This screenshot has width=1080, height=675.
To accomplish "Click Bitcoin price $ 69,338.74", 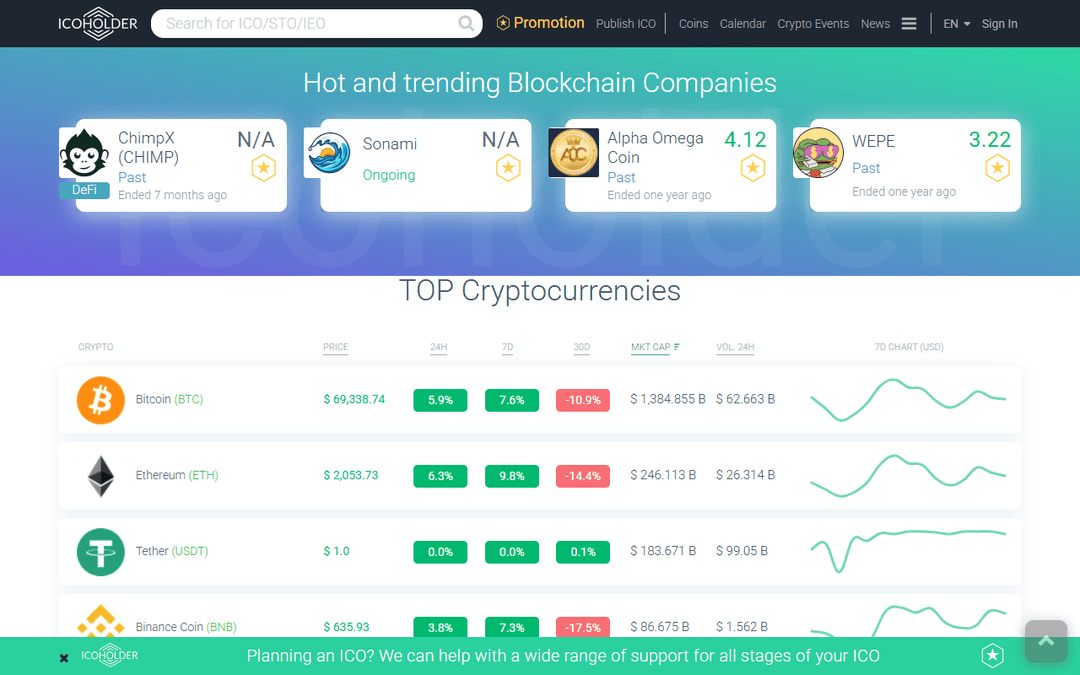I will point(354,399).
